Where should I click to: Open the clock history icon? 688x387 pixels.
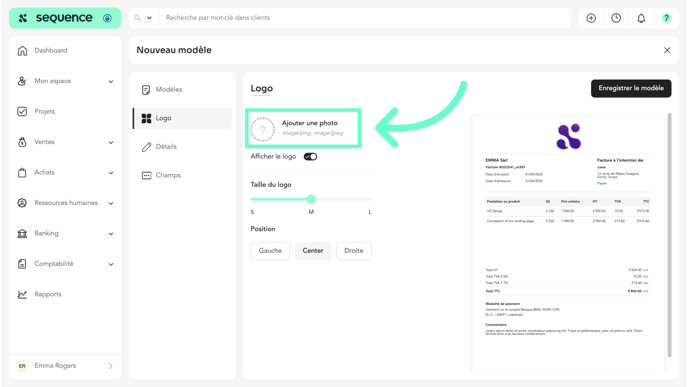coord(616,18)
